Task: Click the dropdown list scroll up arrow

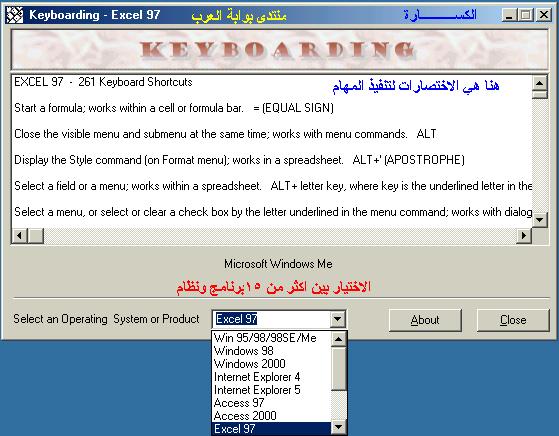Action: coord(338,339)
